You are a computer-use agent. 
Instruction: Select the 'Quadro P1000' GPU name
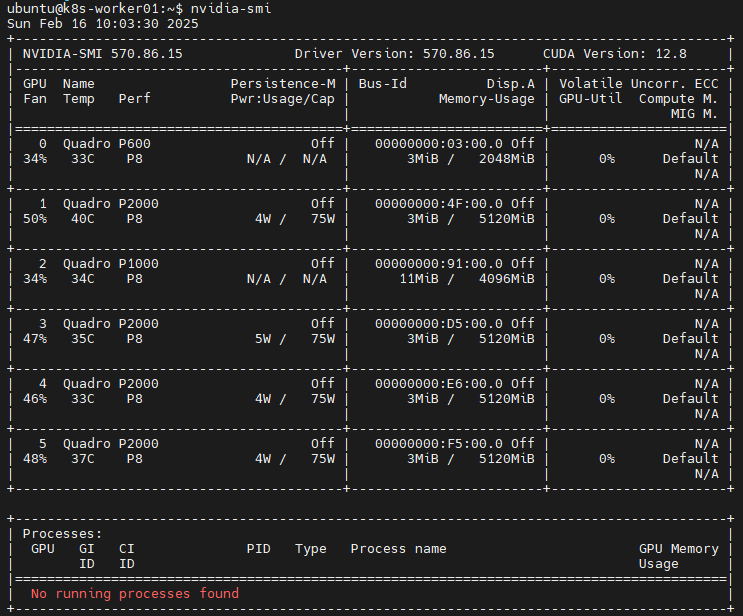coord(110,263)
